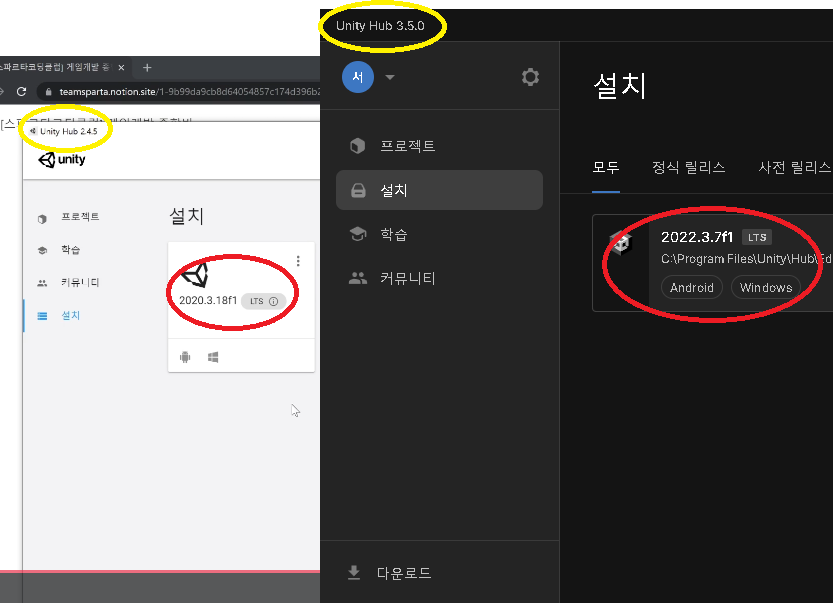Expand account dropdown arrow beside the avatar

390,77
